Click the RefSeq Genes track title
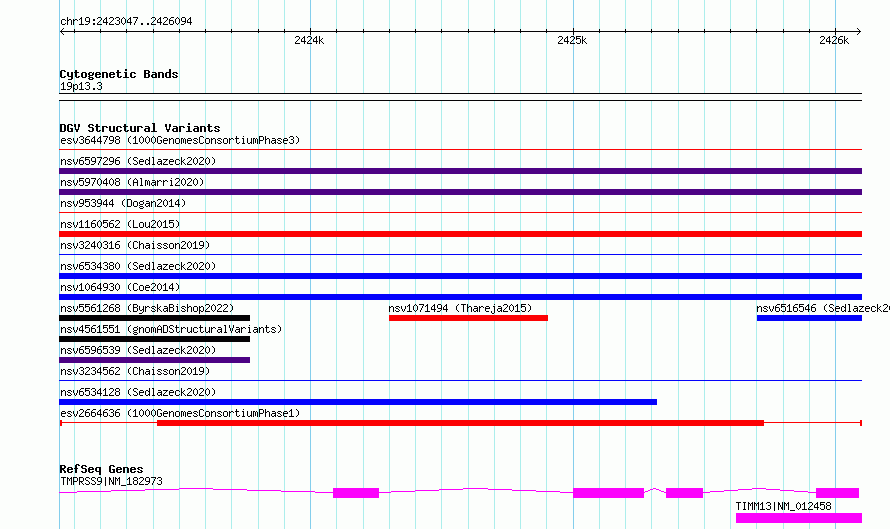 click(x=101, y=469)
